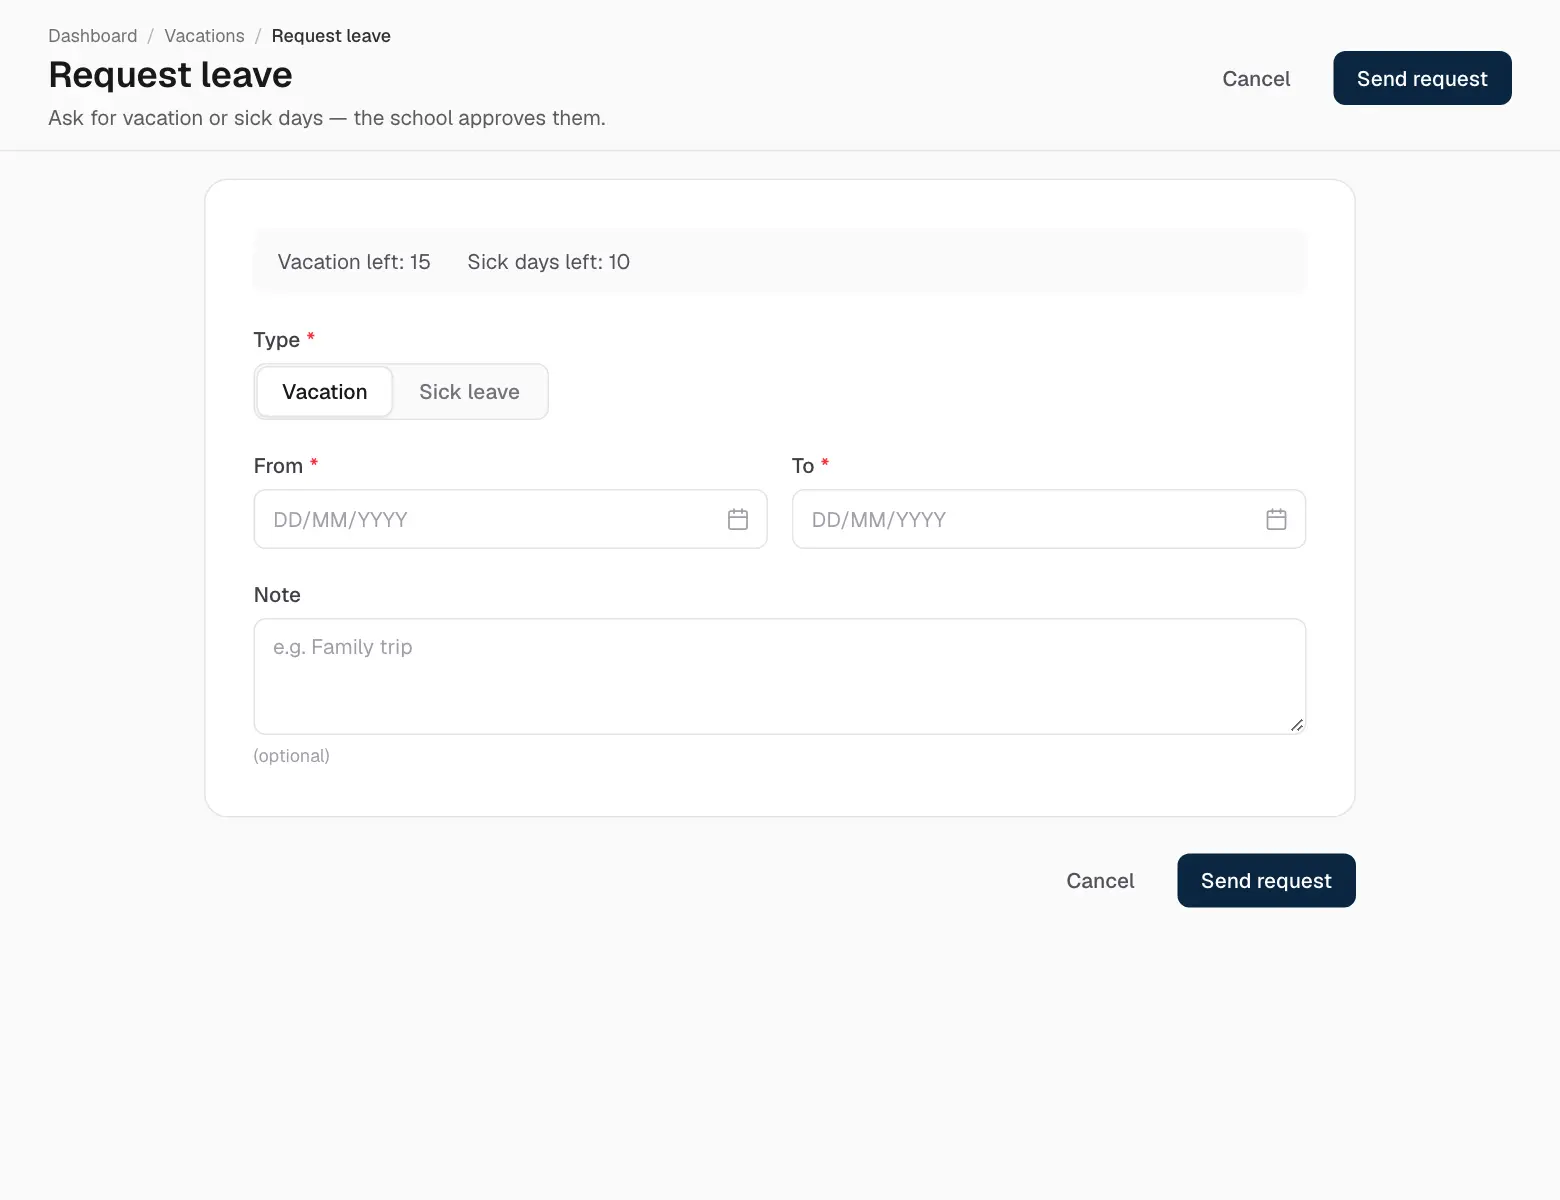Switch leave type to Sick leave

coord(469,392)
